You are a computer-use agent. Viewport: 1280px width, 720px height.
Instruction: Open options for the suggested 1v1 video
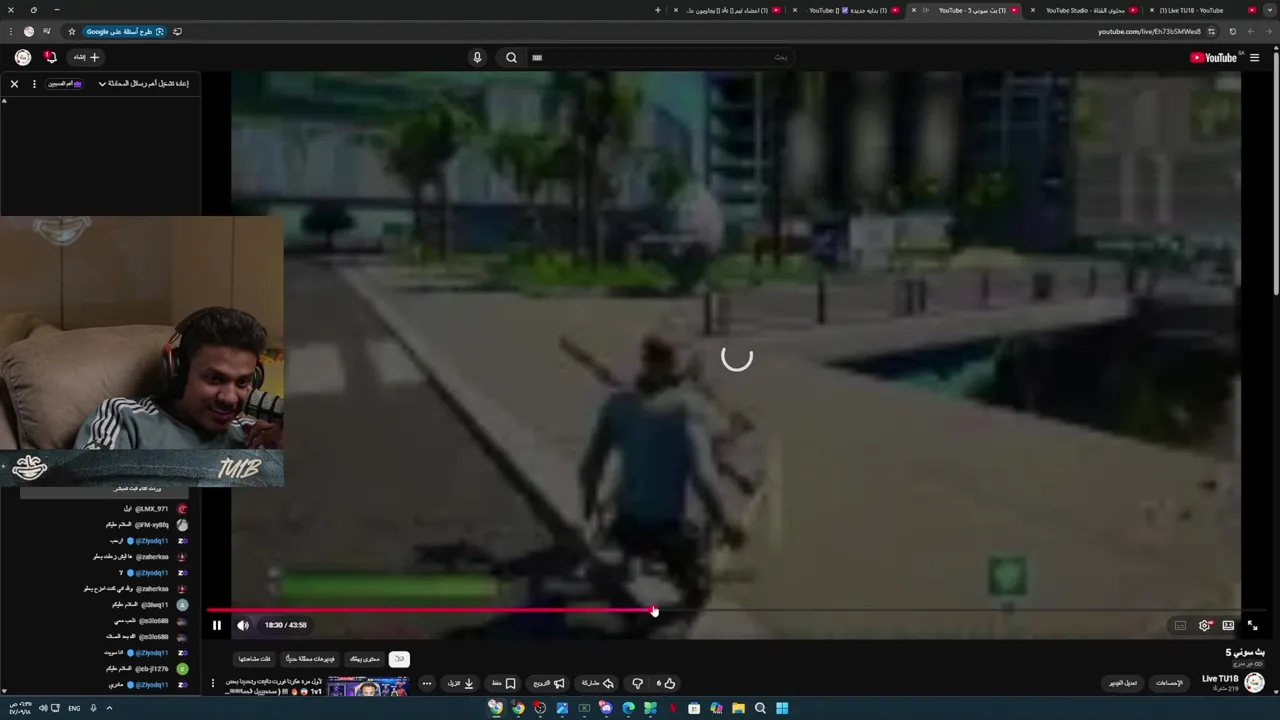click(x=212, y=684)
